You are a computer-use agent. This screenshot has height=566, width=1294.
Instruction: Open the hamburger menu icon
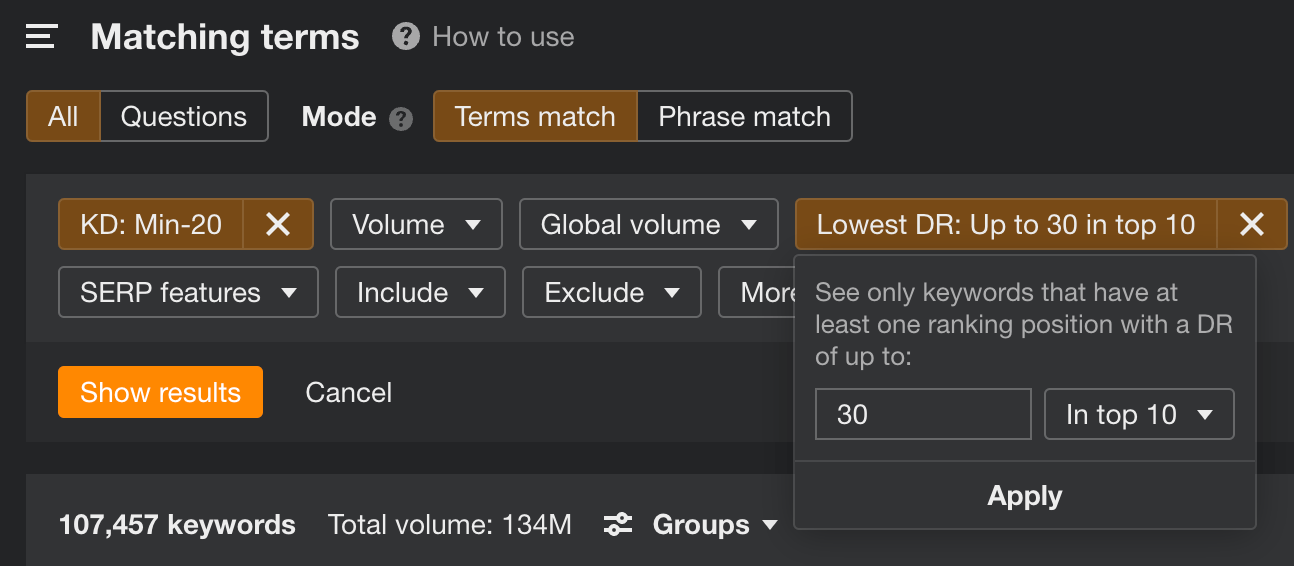41,38
